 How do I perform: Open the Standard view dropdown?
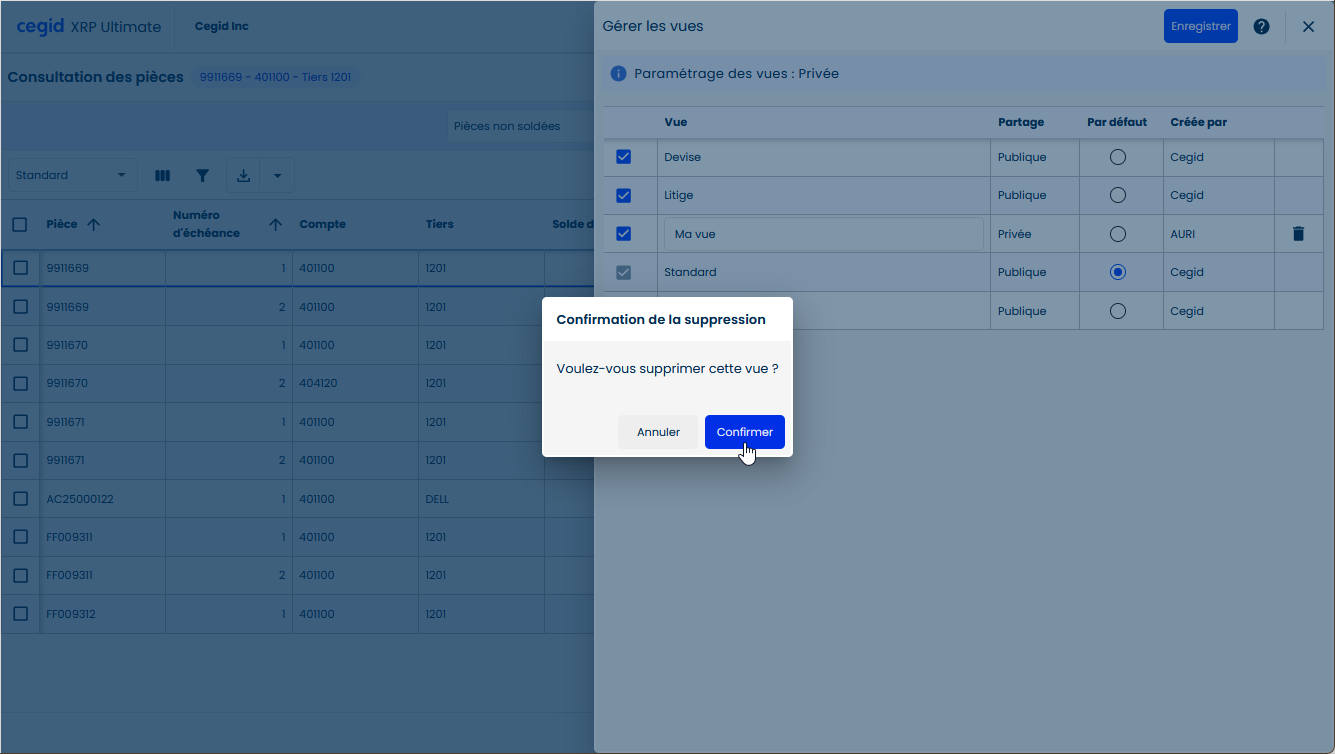(72, 176)
